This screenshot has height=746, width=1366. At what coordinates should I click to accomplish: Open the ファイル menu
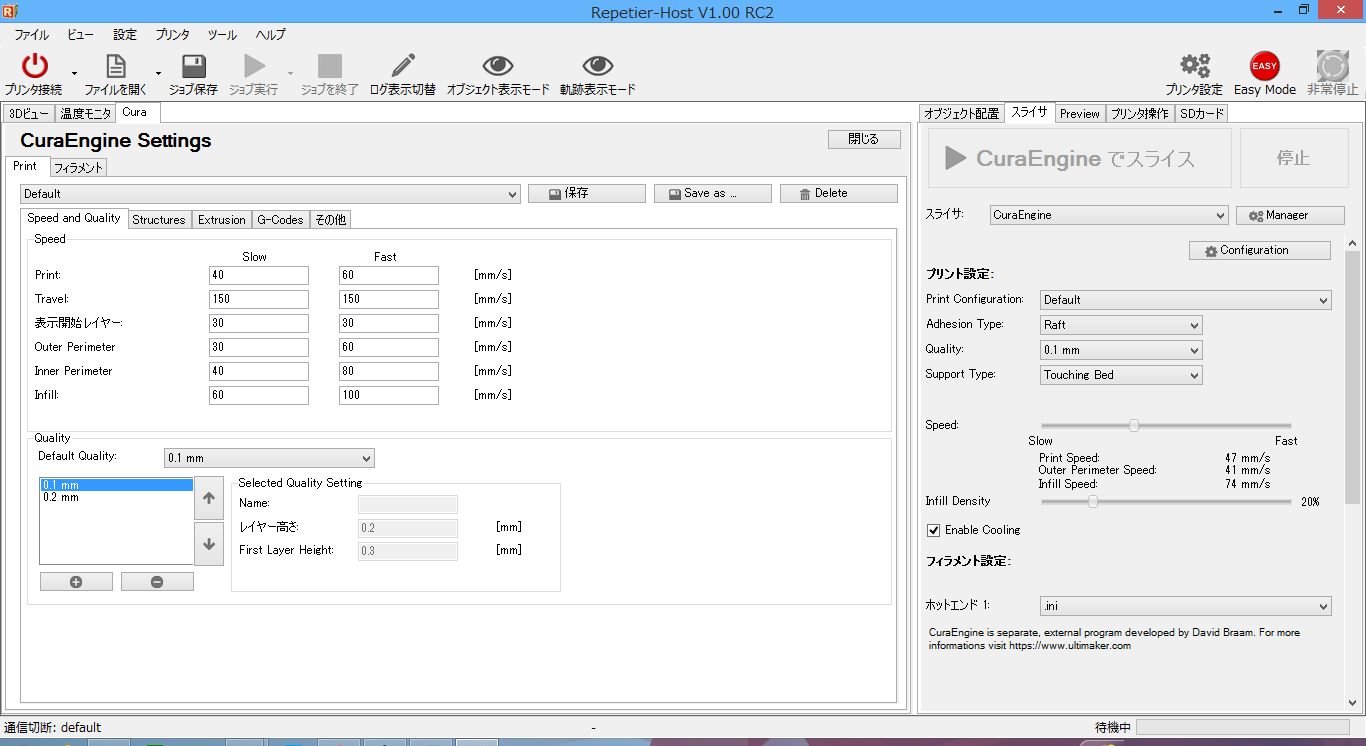(x=31, y=35)
